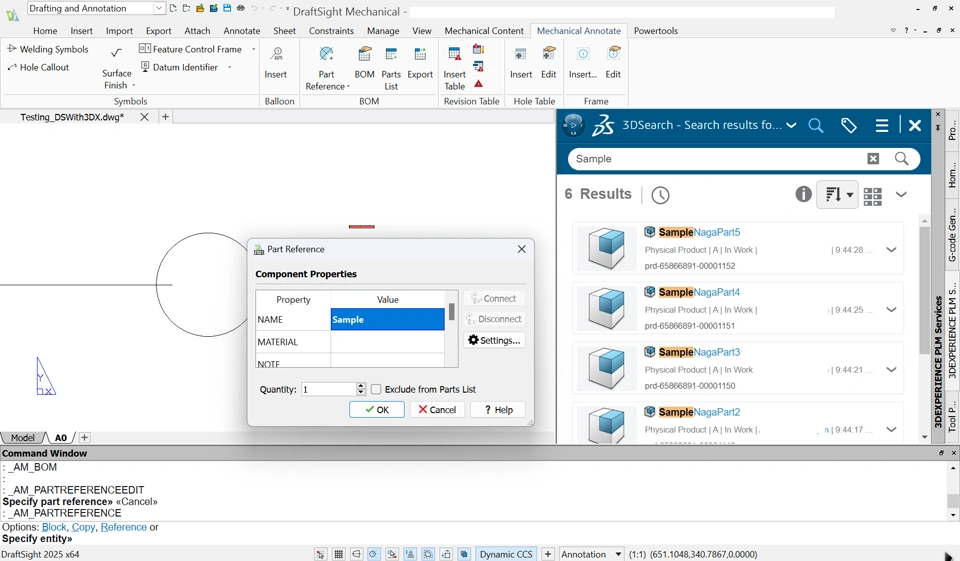Click Edit in the Hole Table group
The height and width of the screenshot is (561, 960).
[x=549, y=63]
